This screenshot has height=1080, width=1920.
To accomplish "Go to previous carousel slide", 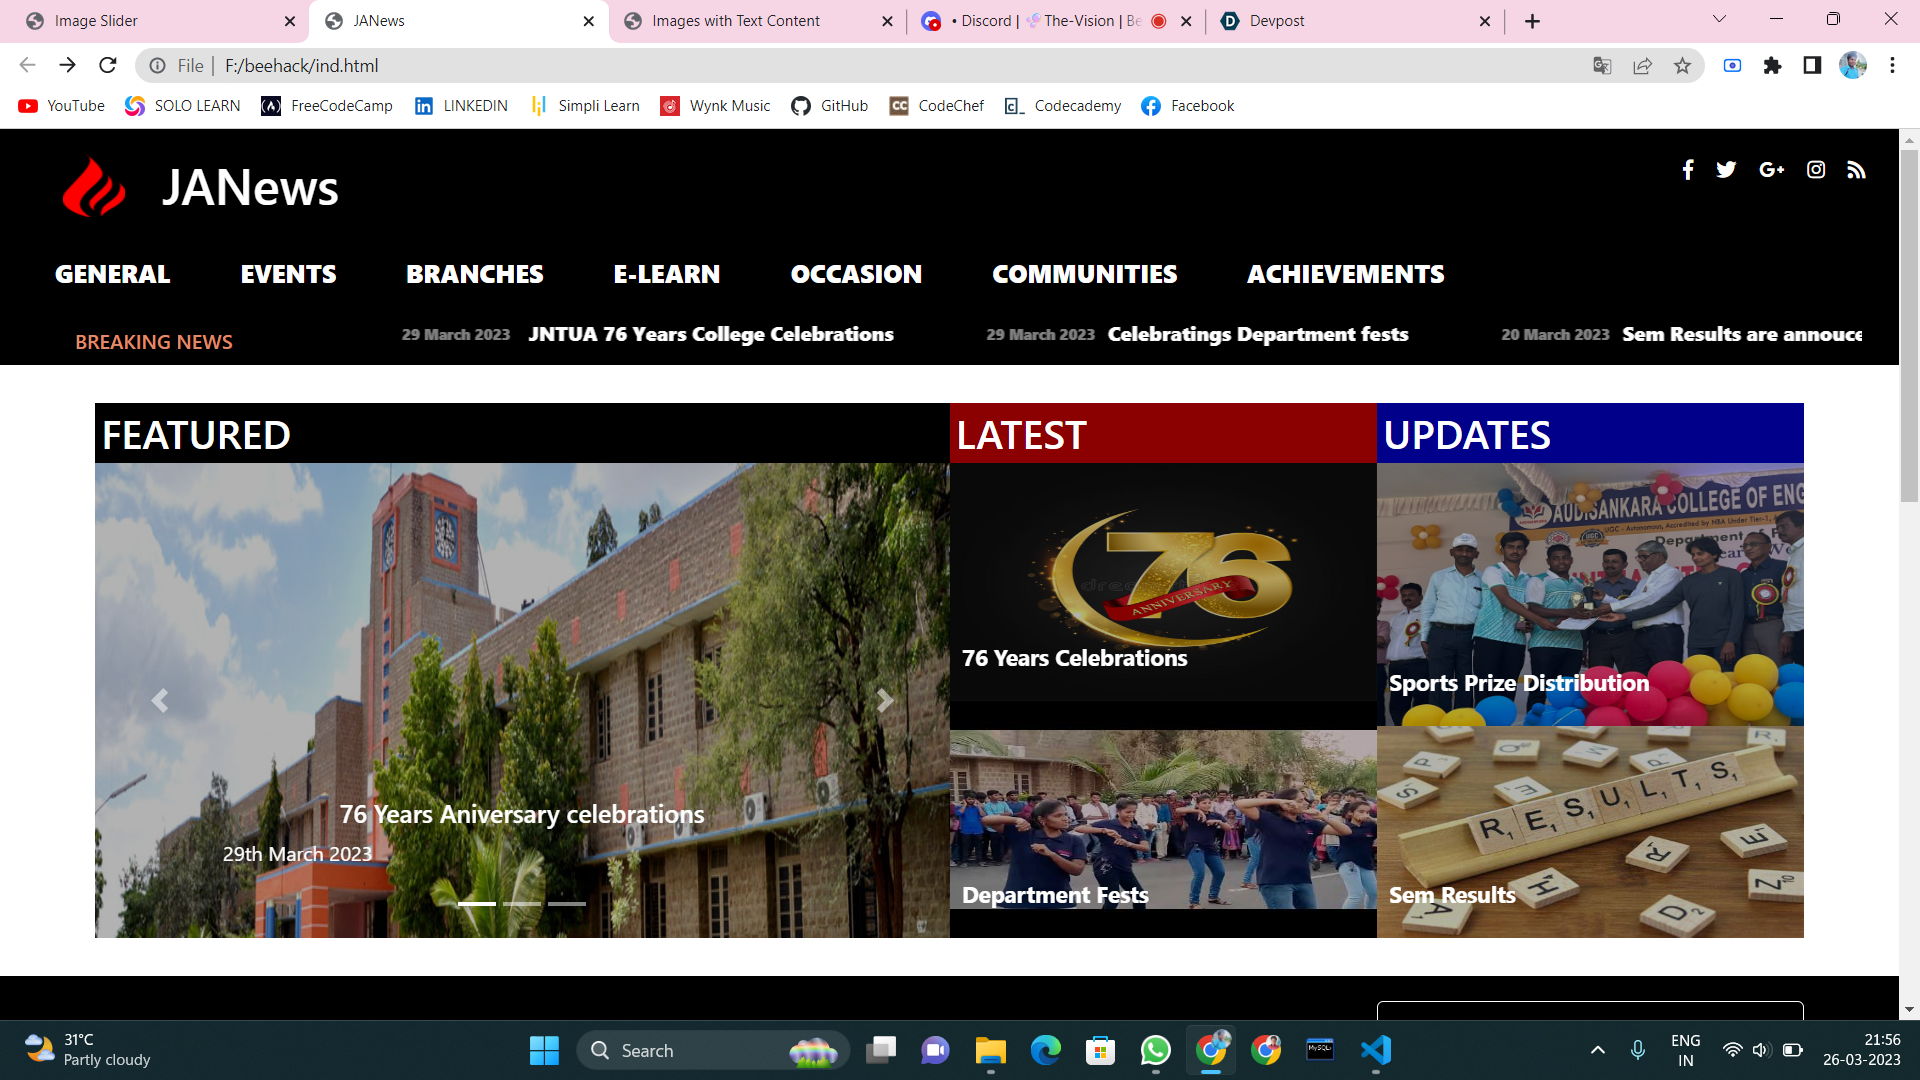I will (x=159, y=700).
